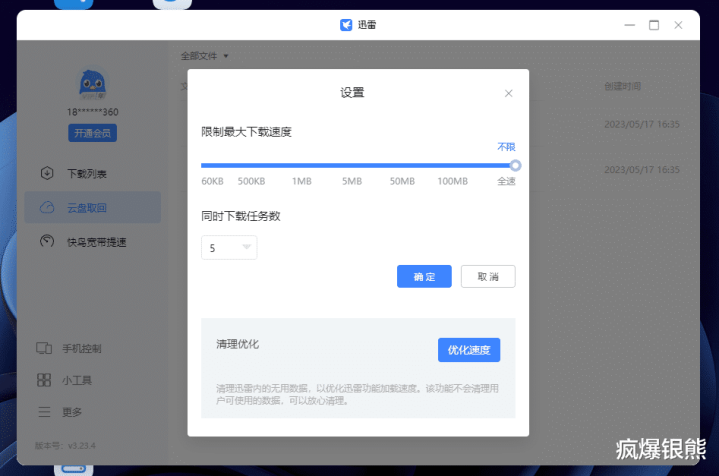The width and height of the screenshot is (719, 476).
Task: Click the 清理优化 heading
Action: coord(238,344)
